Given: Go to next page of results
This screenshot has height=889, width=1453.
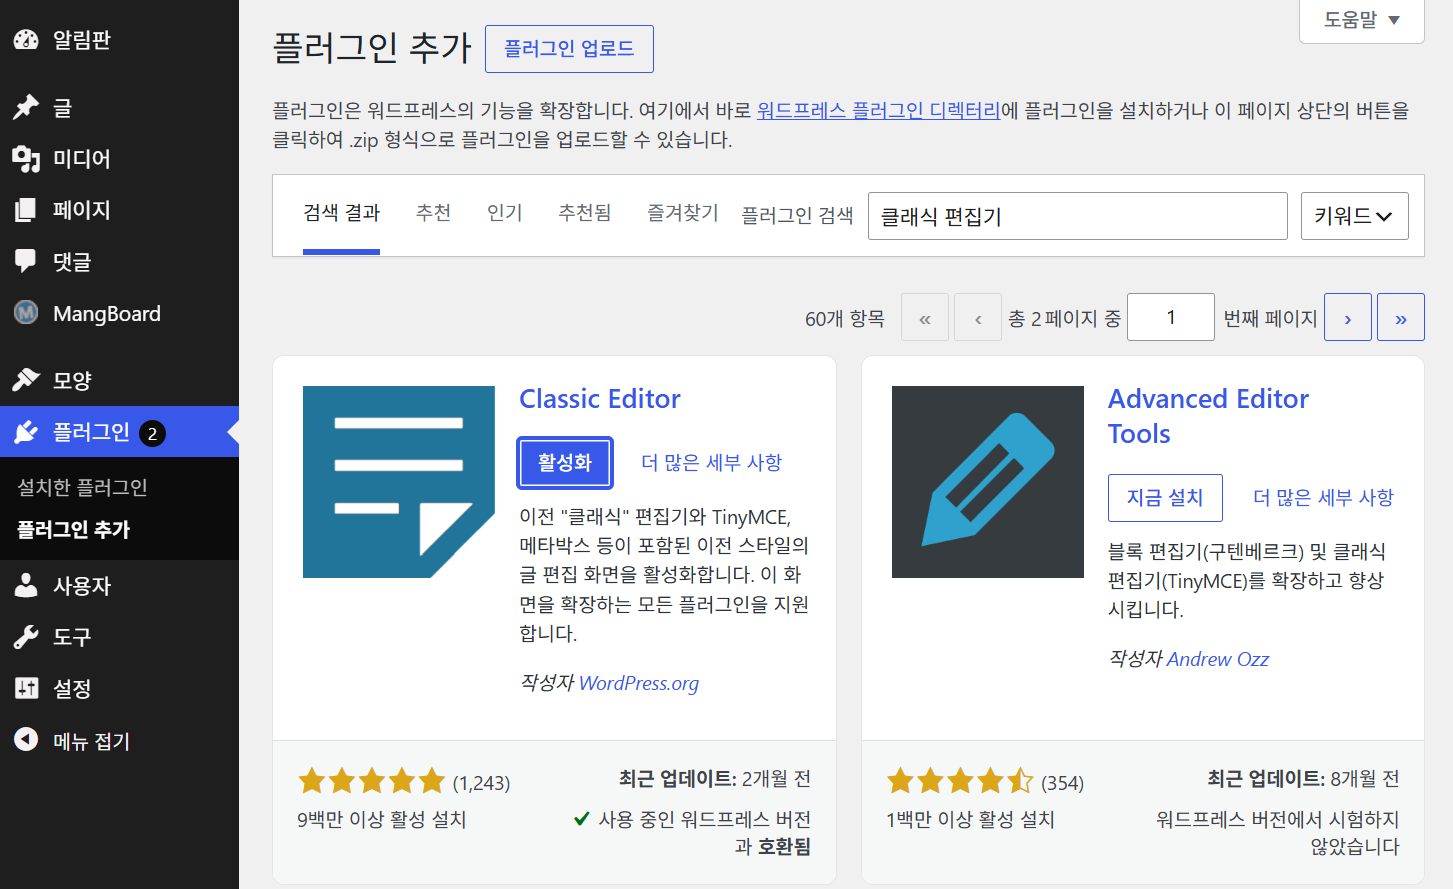Looking at the screenshot, I should point(1348,317).
